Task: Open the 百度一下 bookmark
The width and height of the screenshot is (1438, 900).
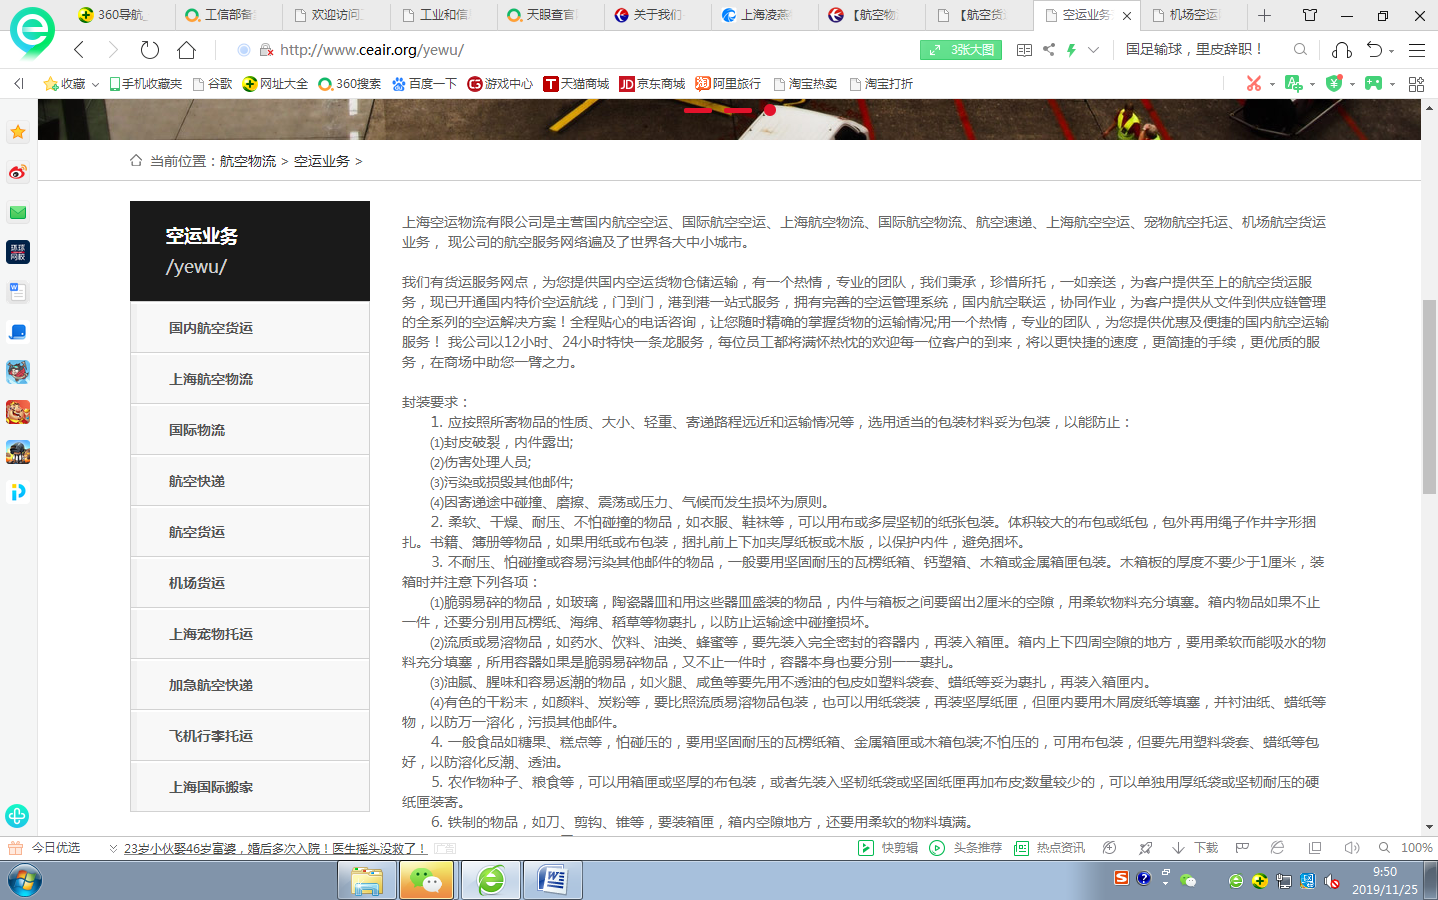Action: click(425, 84)
